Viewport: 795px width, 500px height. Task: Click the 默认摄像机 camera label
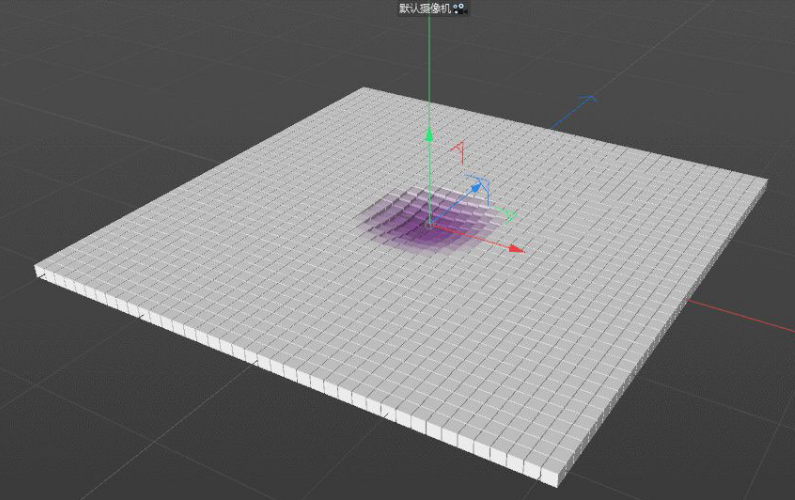tap(425, 8)
